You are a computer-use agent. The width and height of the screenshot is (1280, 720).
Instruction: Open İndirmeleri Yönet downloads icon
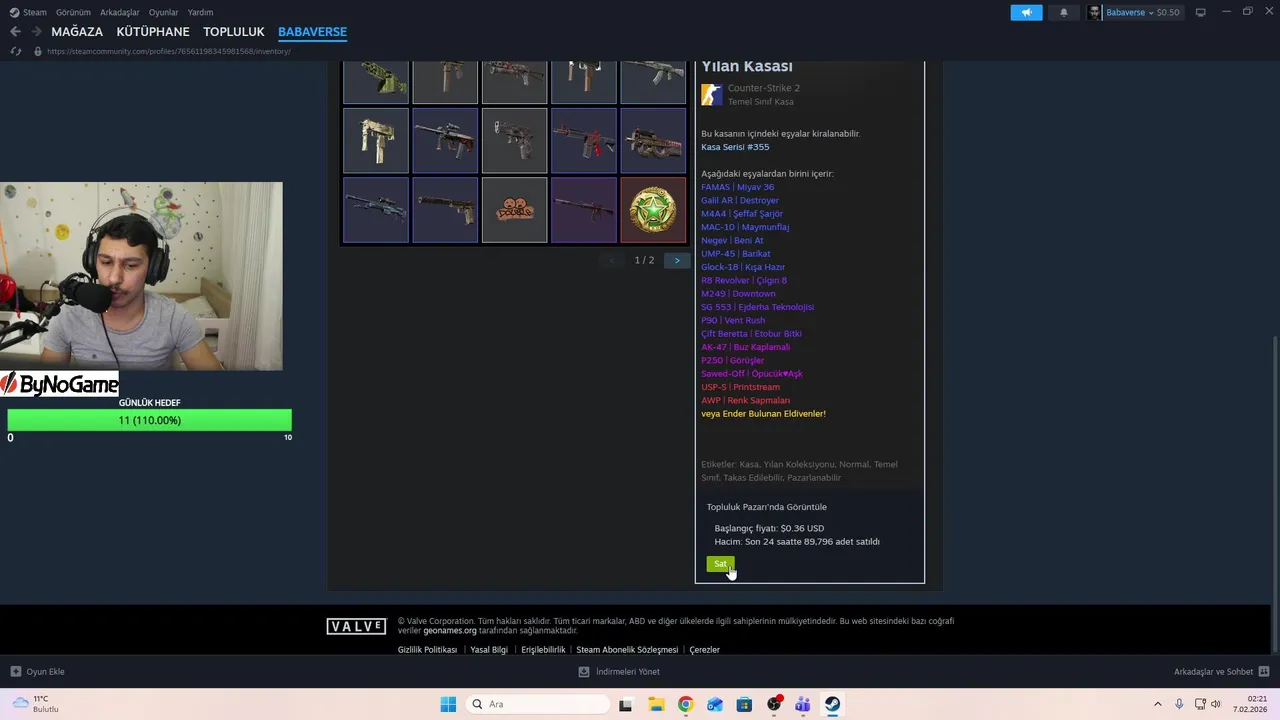pos(584,671)
